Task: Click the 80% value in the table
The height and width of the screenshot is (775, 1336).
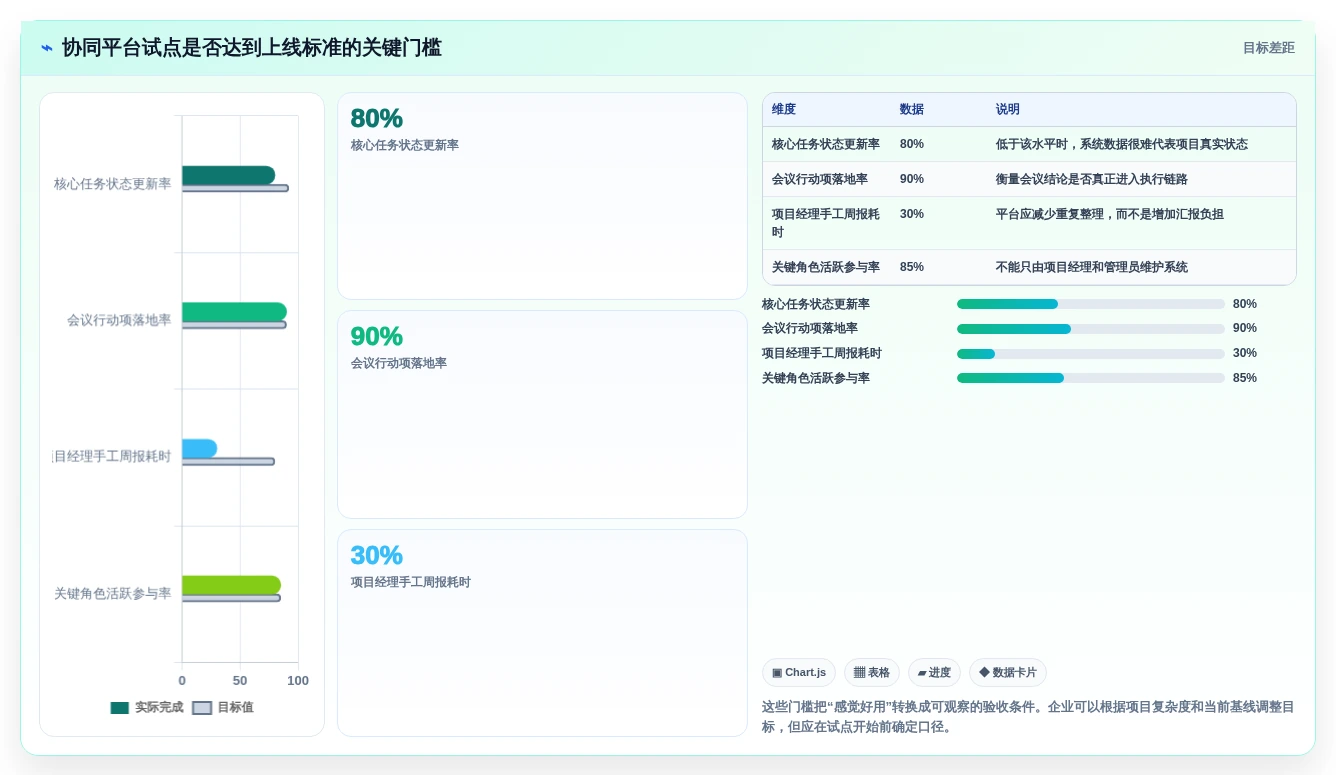Action: coord(912,144)
